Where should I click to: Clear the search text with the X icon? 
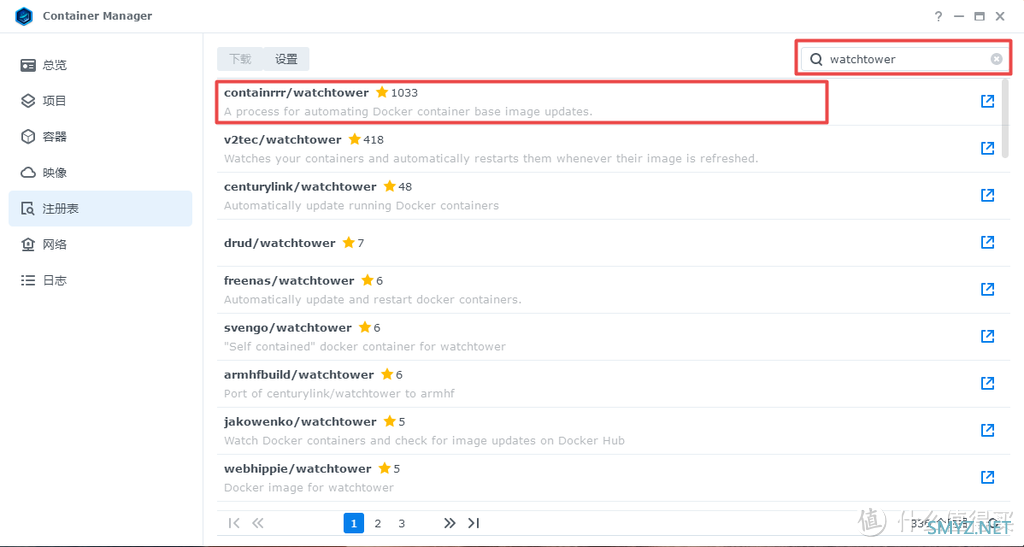997,59
